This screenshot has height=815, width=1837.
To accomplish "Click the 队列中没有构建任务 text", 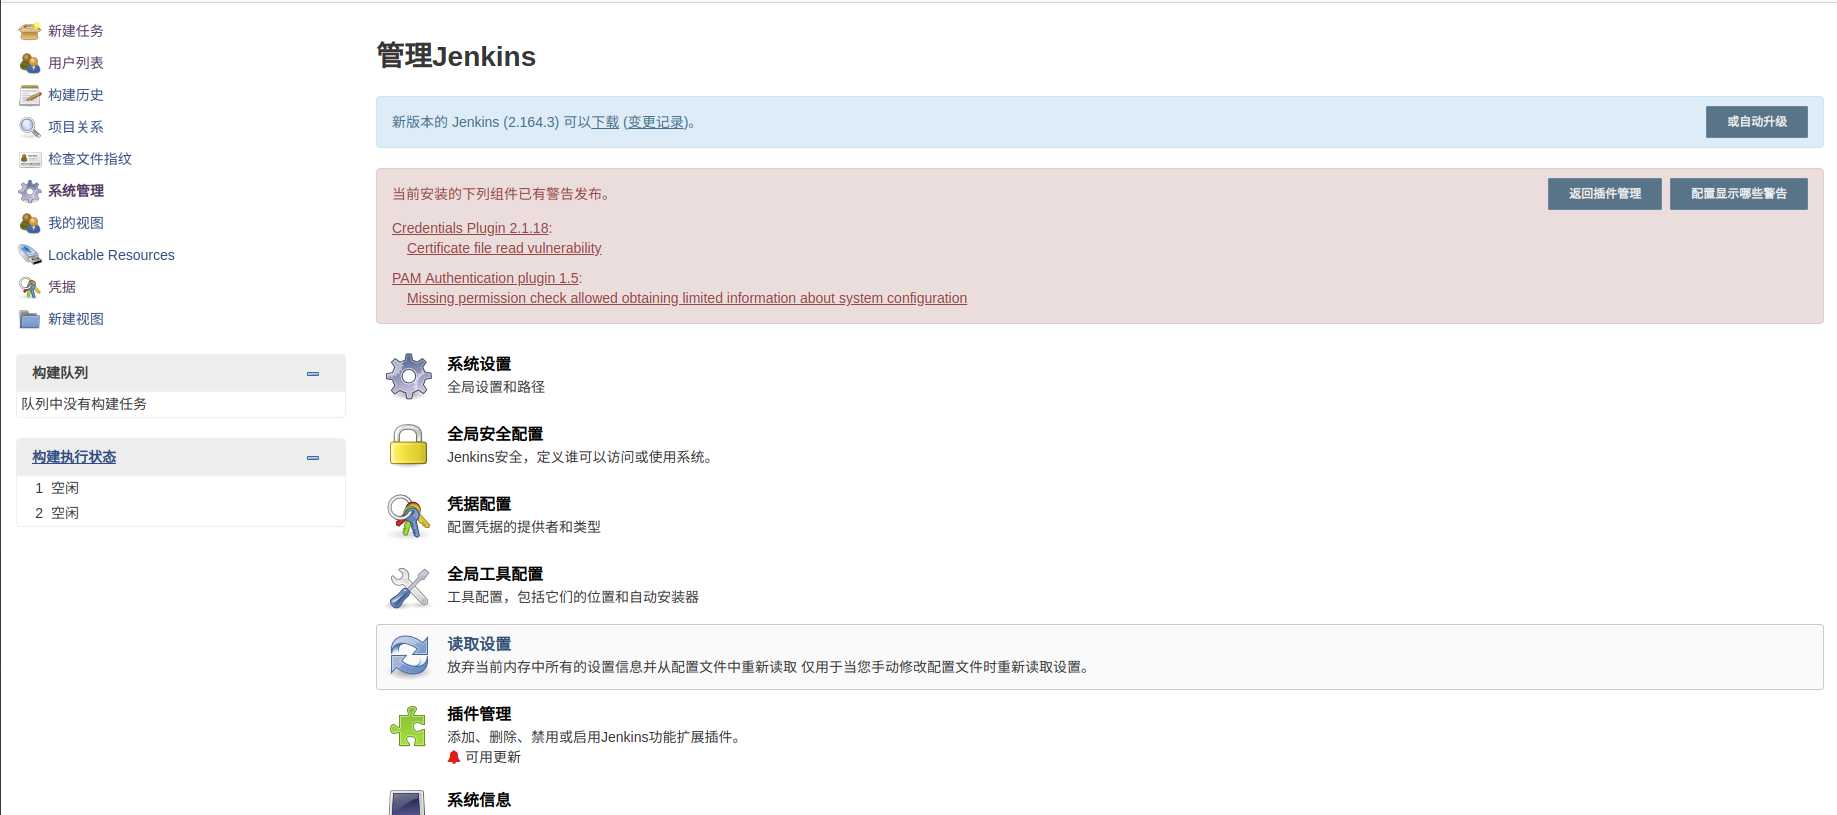I will pos(84,404).
